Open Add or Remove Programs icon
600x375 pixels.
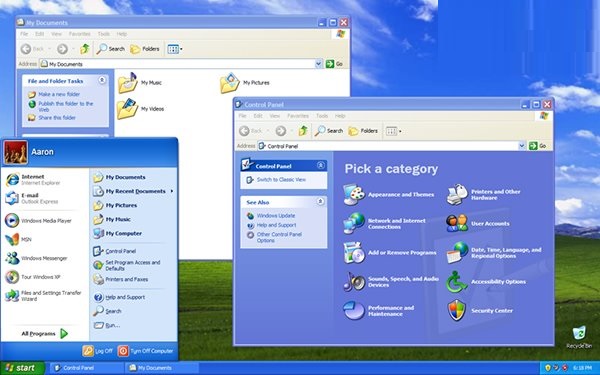354,253
